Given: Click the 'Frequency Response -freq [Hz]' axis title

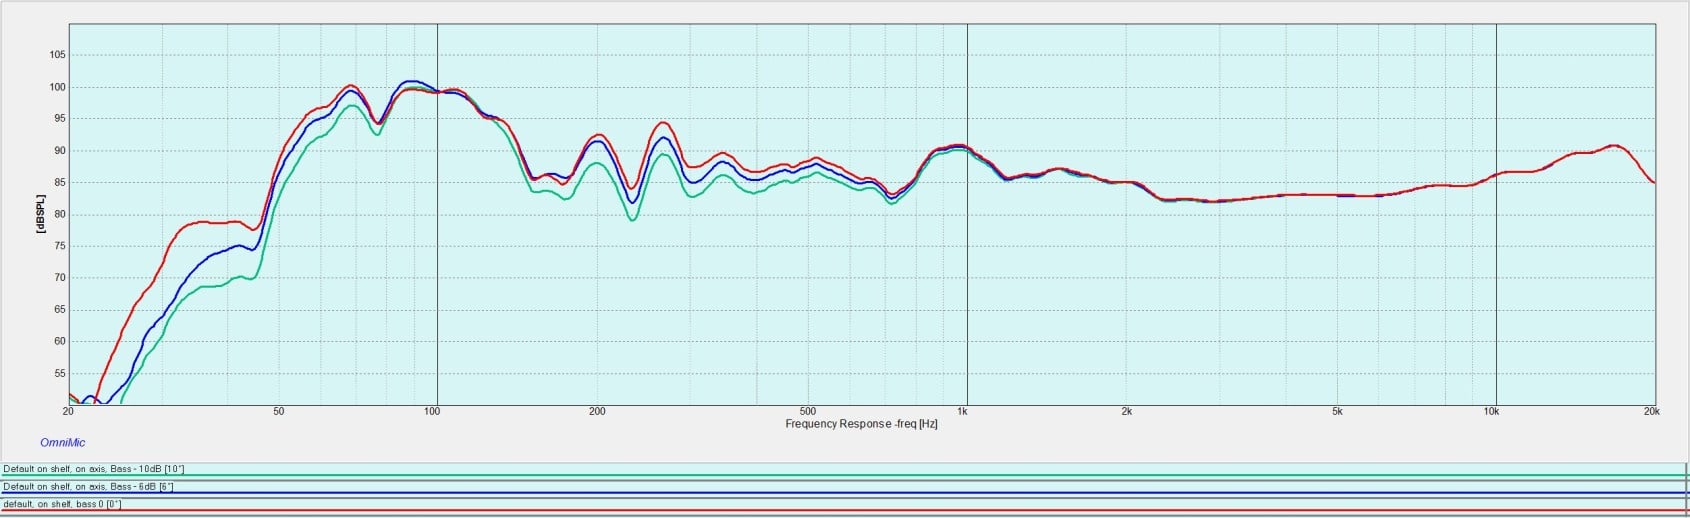Looking at the screenshot, I should pyautogui.click(x=861, y=424).
